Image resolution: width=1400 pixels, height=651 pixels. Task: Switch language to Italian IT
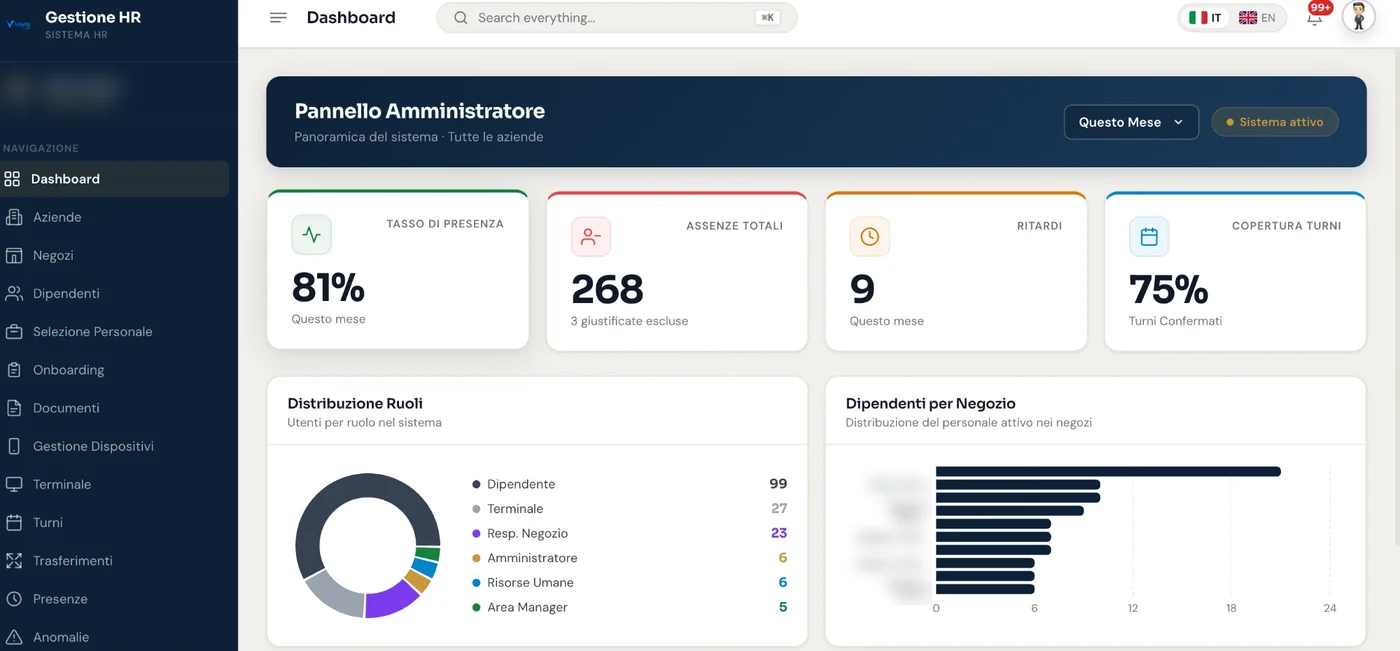coord(1205,18)
